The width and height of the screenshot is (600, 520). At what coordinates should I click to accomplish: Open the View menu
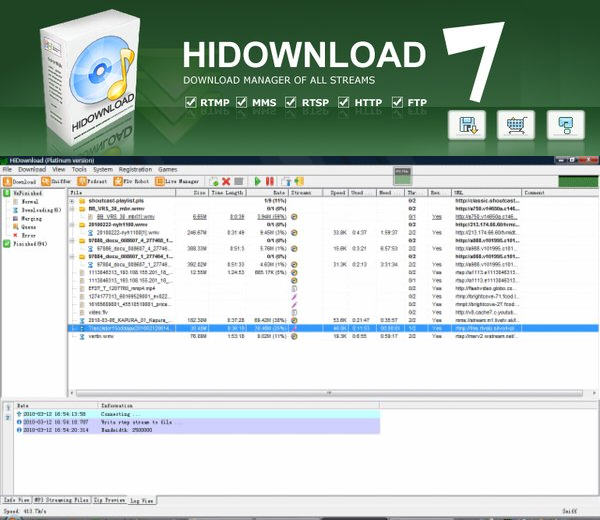click(x=59, y=169)
